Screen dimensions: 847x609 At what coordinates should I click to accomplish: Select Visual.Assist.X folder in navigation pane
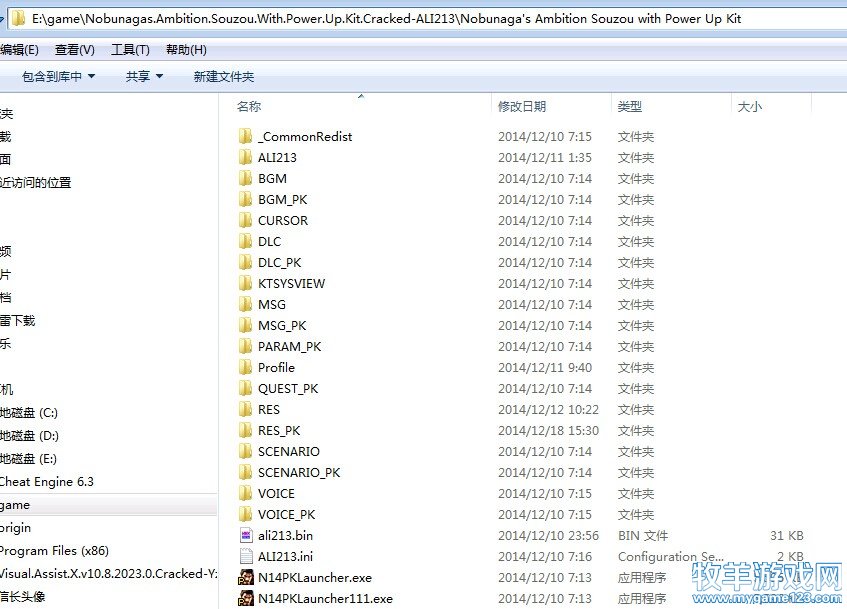[108, 573]
